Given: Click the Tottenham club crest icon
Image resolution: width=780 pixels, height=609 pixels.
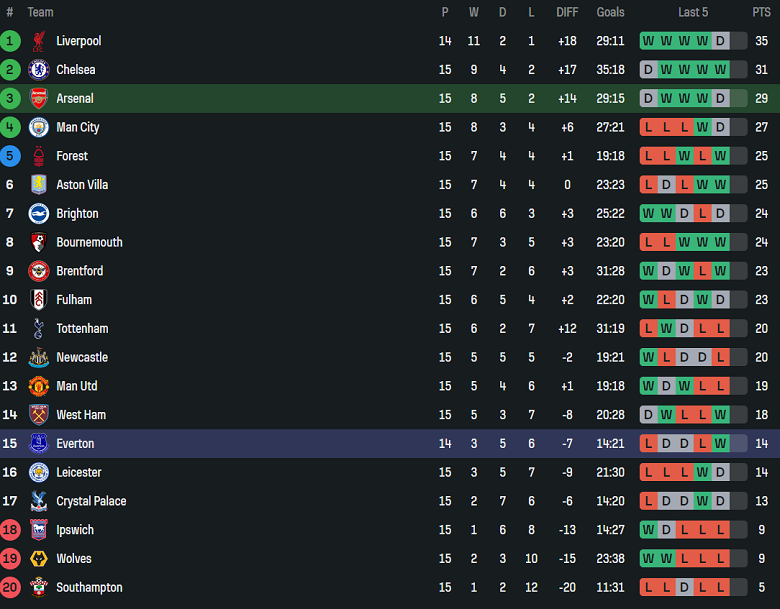Looking at the screenshot, I should tap(39, 329).
